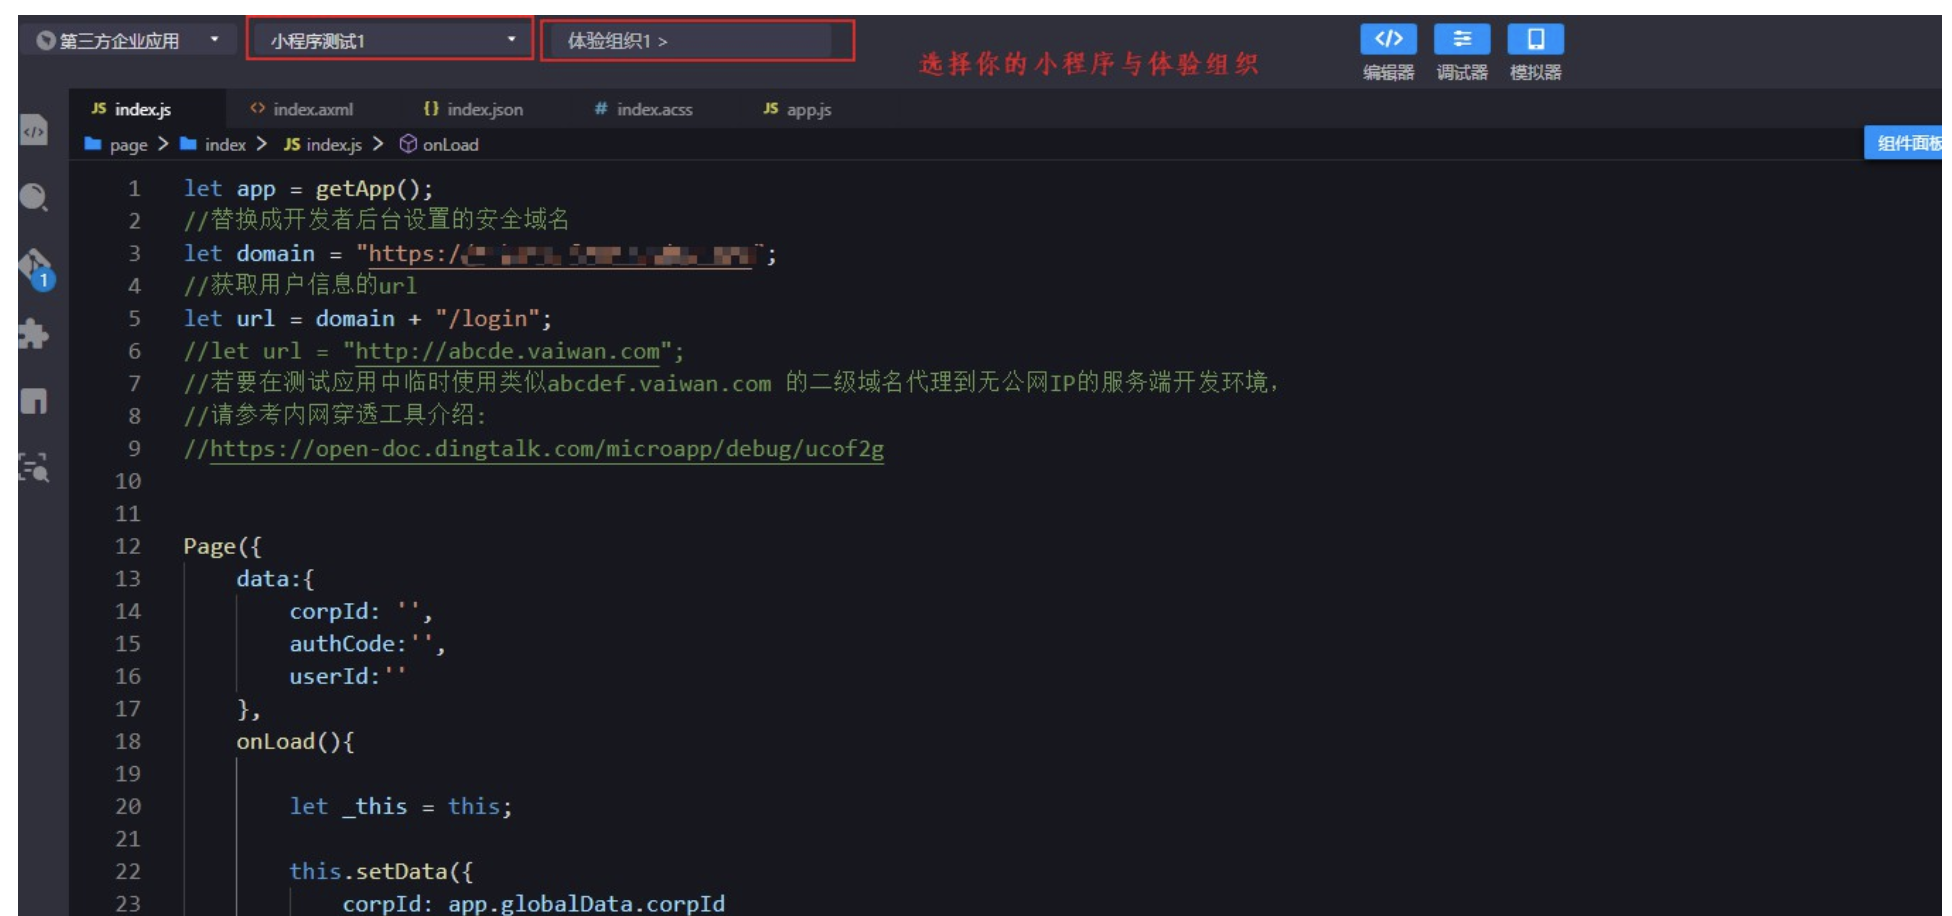Click the index folder breadcrumb
The width and height of the screenshot is (1952, 916).
[x=213, y=144]
